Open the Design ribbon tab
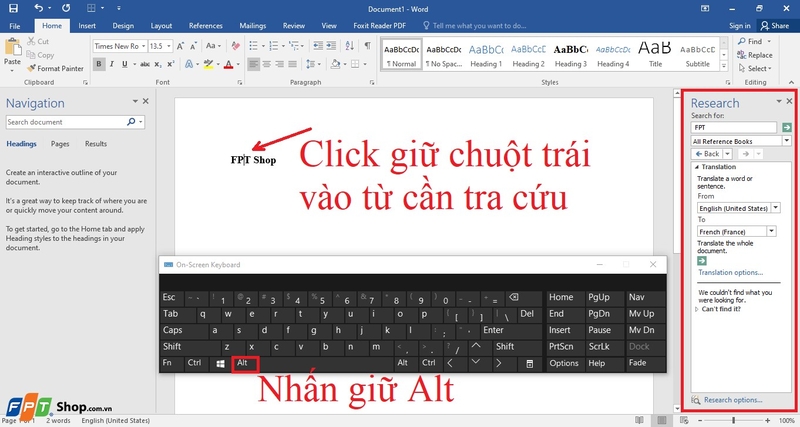 tap(123, 26)
